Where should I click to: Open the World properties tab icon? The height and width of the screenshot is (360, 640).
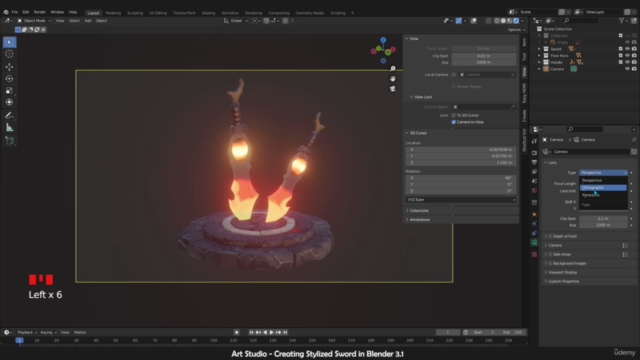click(x=534, y=191)
